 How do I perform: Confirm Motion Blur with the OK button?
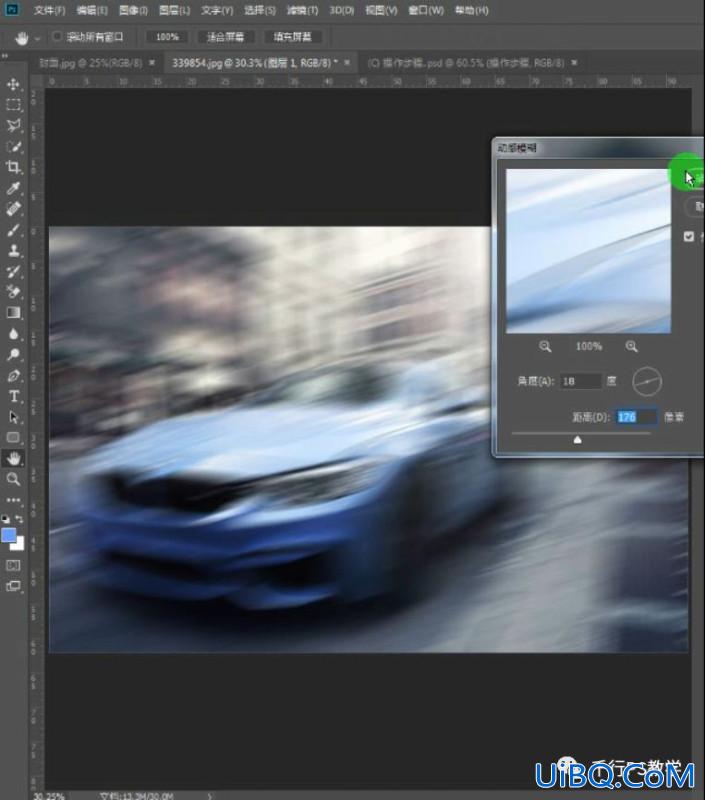click(x=695, y=178)
